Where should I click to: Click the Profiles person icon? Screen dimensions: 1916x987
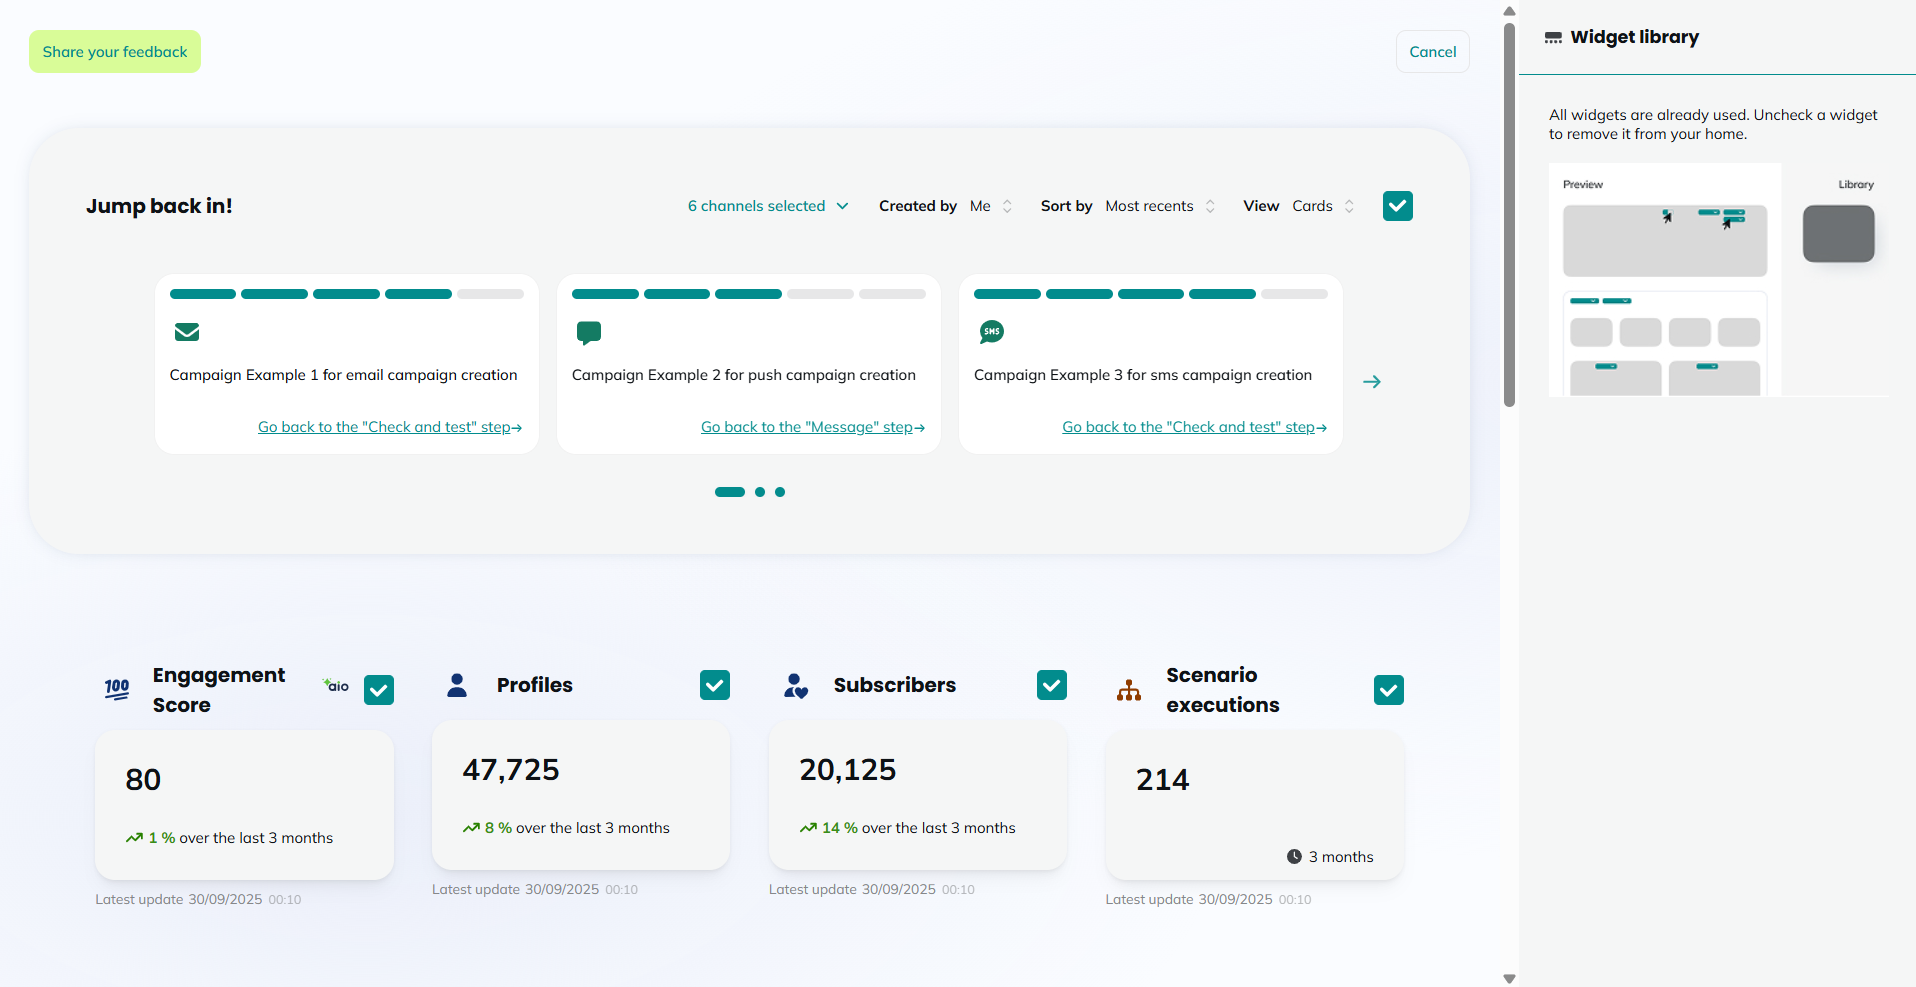[457, 685]
